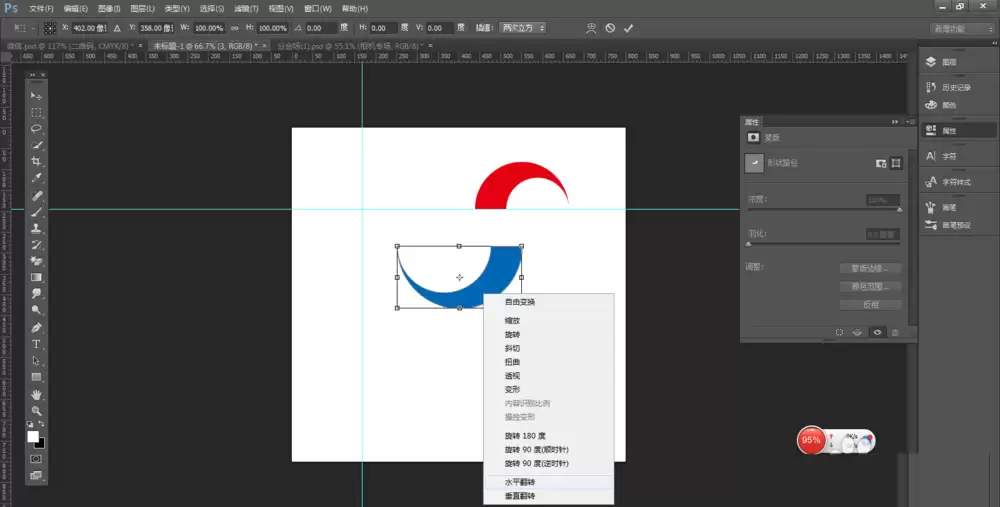Open the 编辑(E) menu
Screen dimensions: 1000x507
point(76,9)
